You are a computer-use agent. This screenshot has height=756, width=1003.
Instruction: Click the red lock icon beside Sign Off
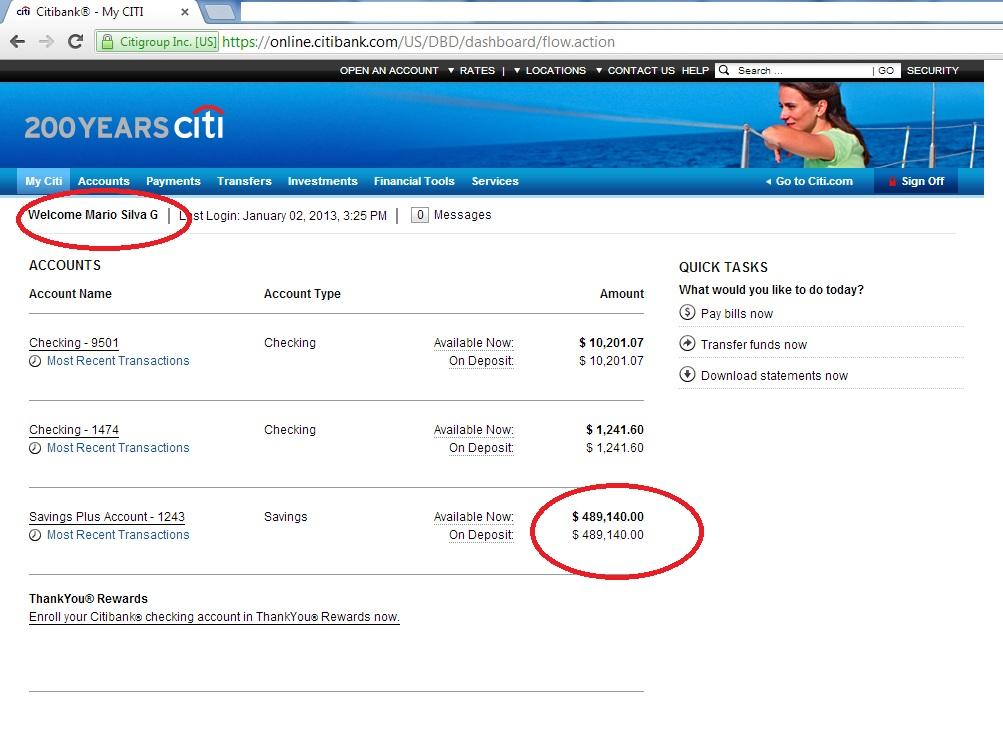892,182
